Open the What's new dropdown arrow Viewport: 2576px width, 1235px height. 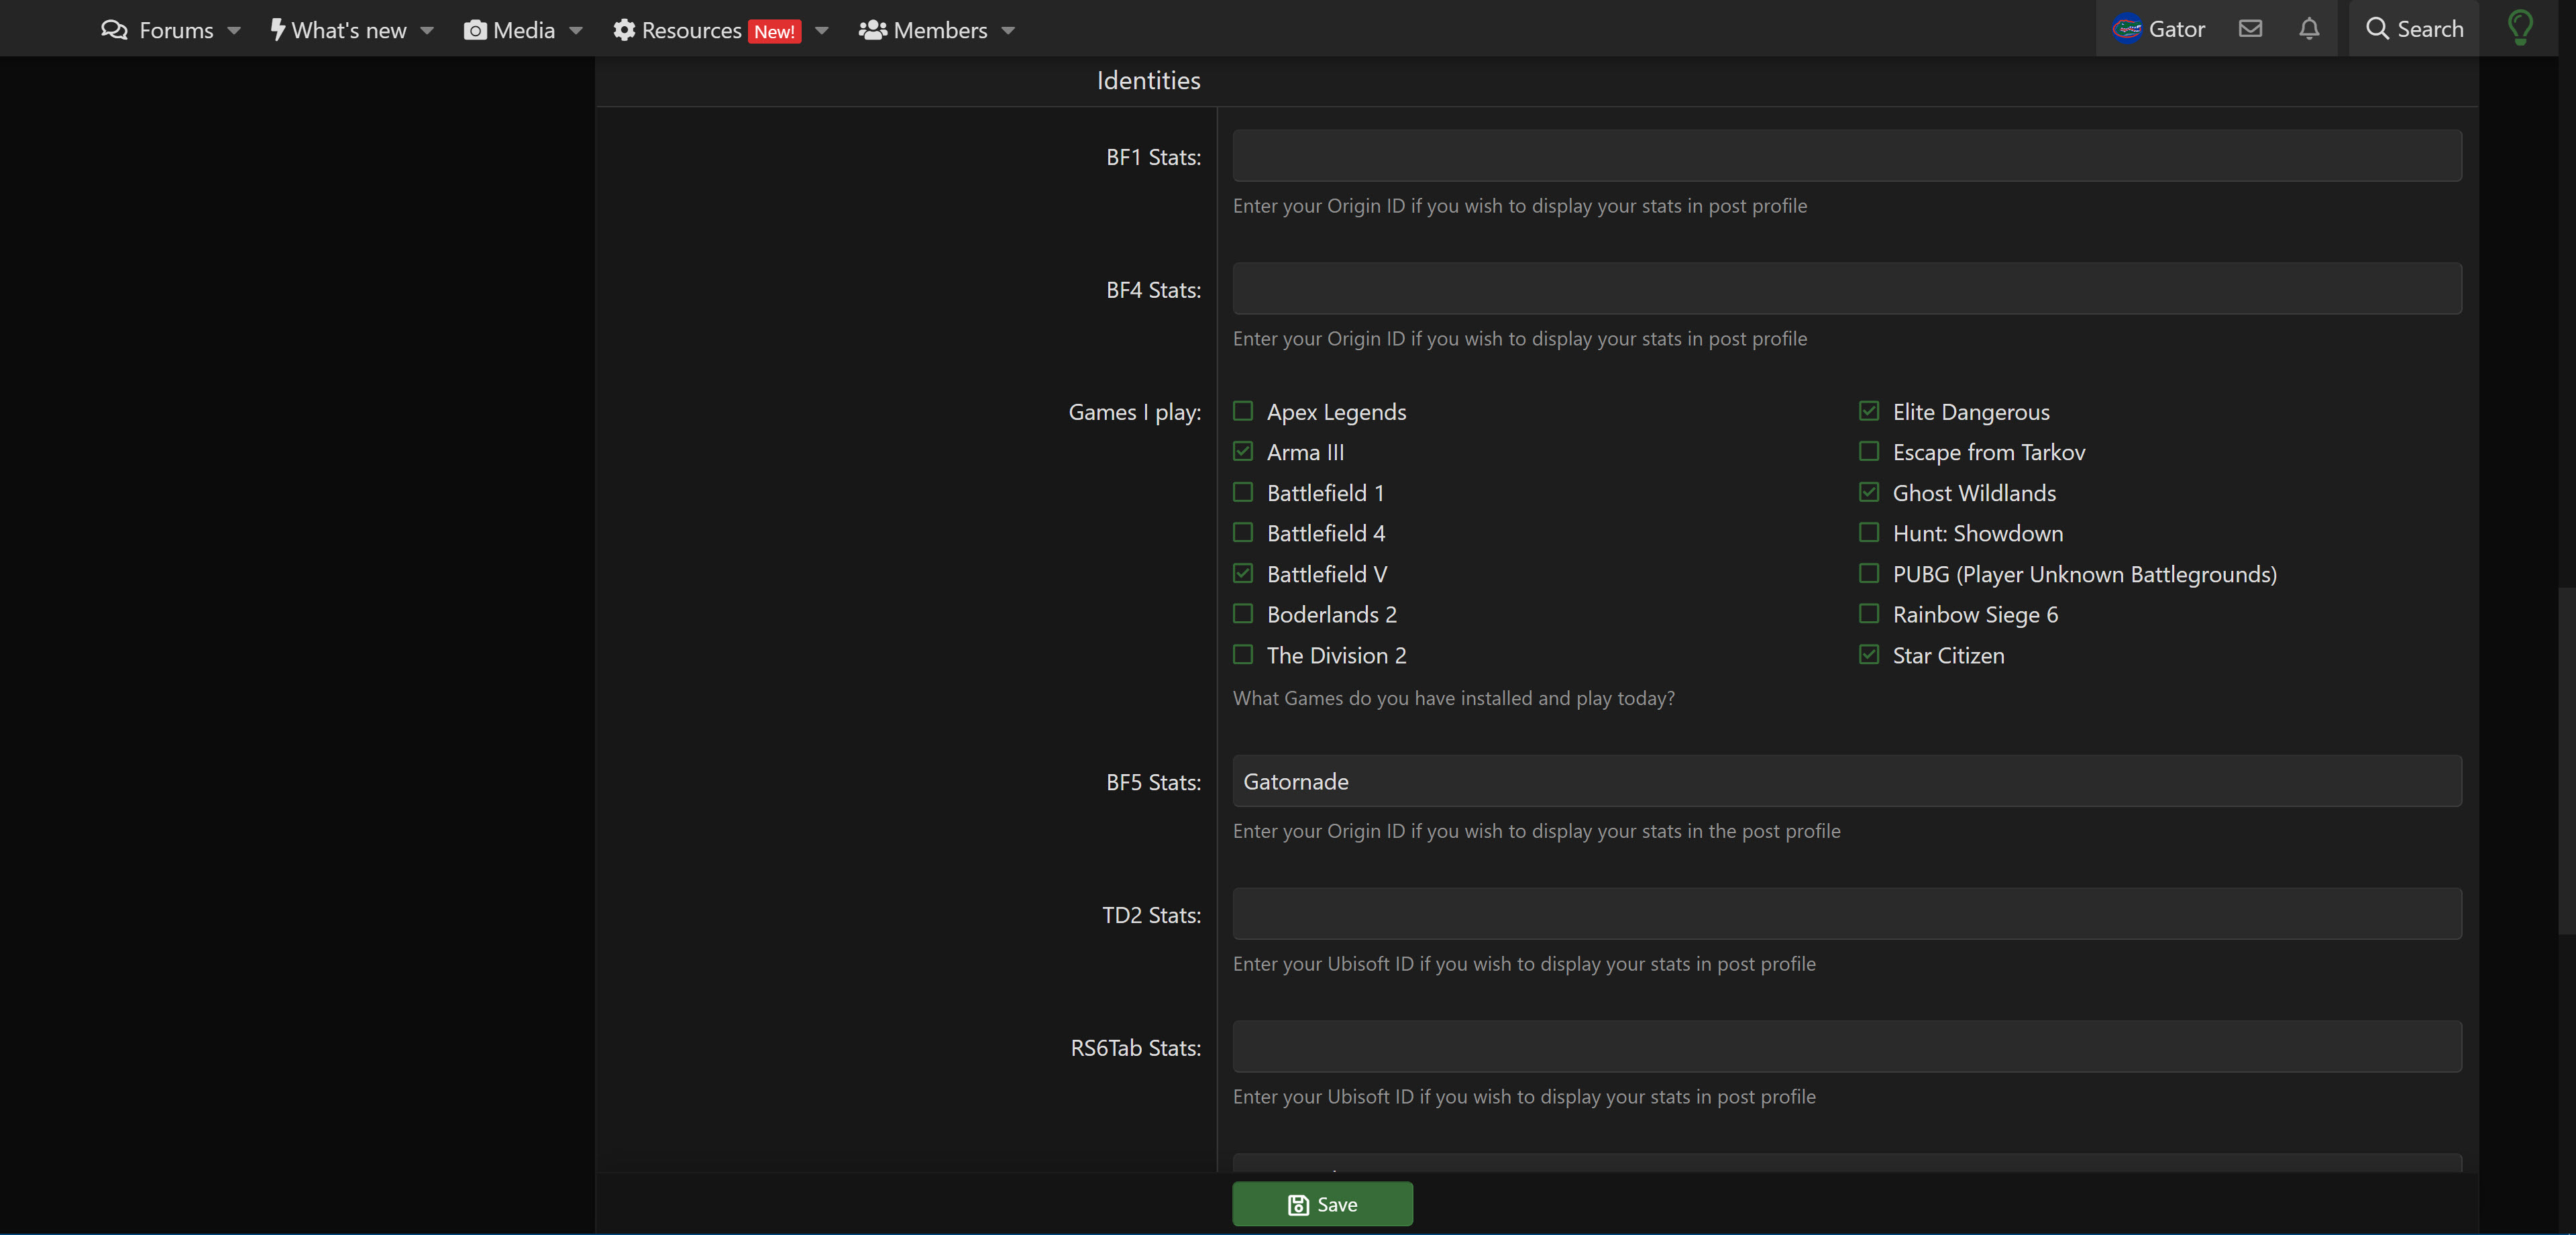coord(427,30)
